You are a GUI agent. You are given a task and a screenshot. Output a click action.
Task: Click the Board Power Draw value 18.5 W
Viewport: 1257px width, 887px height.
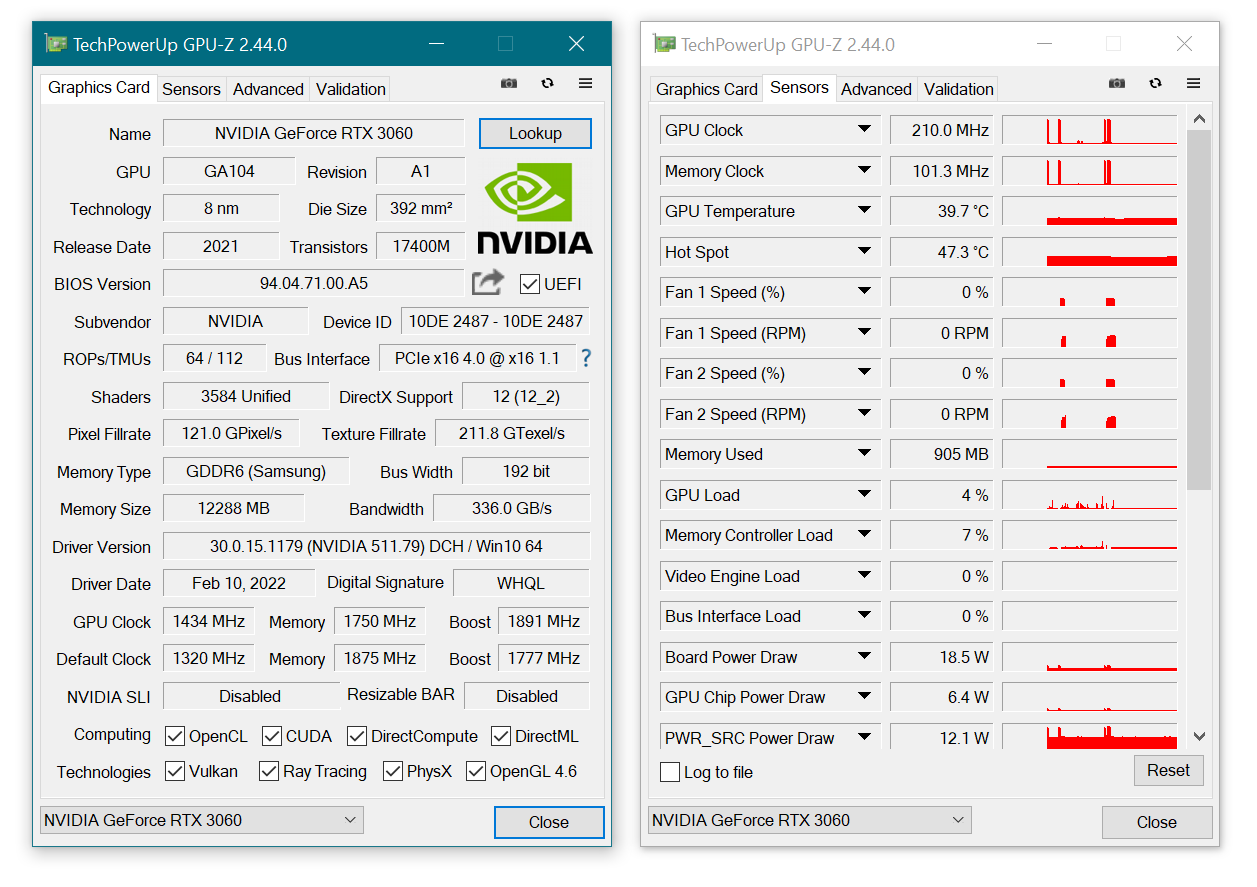(x=940, y=657)
